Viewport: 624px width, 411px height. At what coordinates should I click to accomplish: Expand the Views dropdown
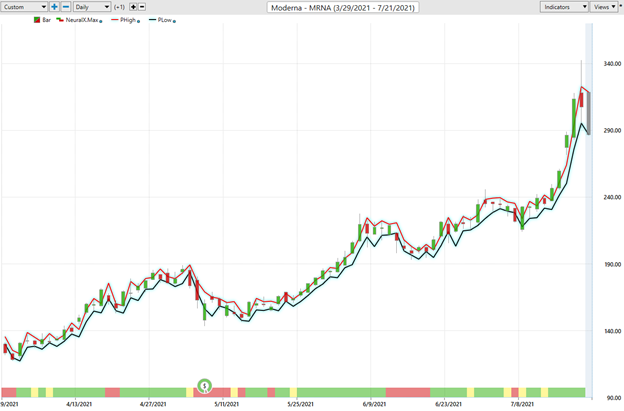click(x=604, y=7)
